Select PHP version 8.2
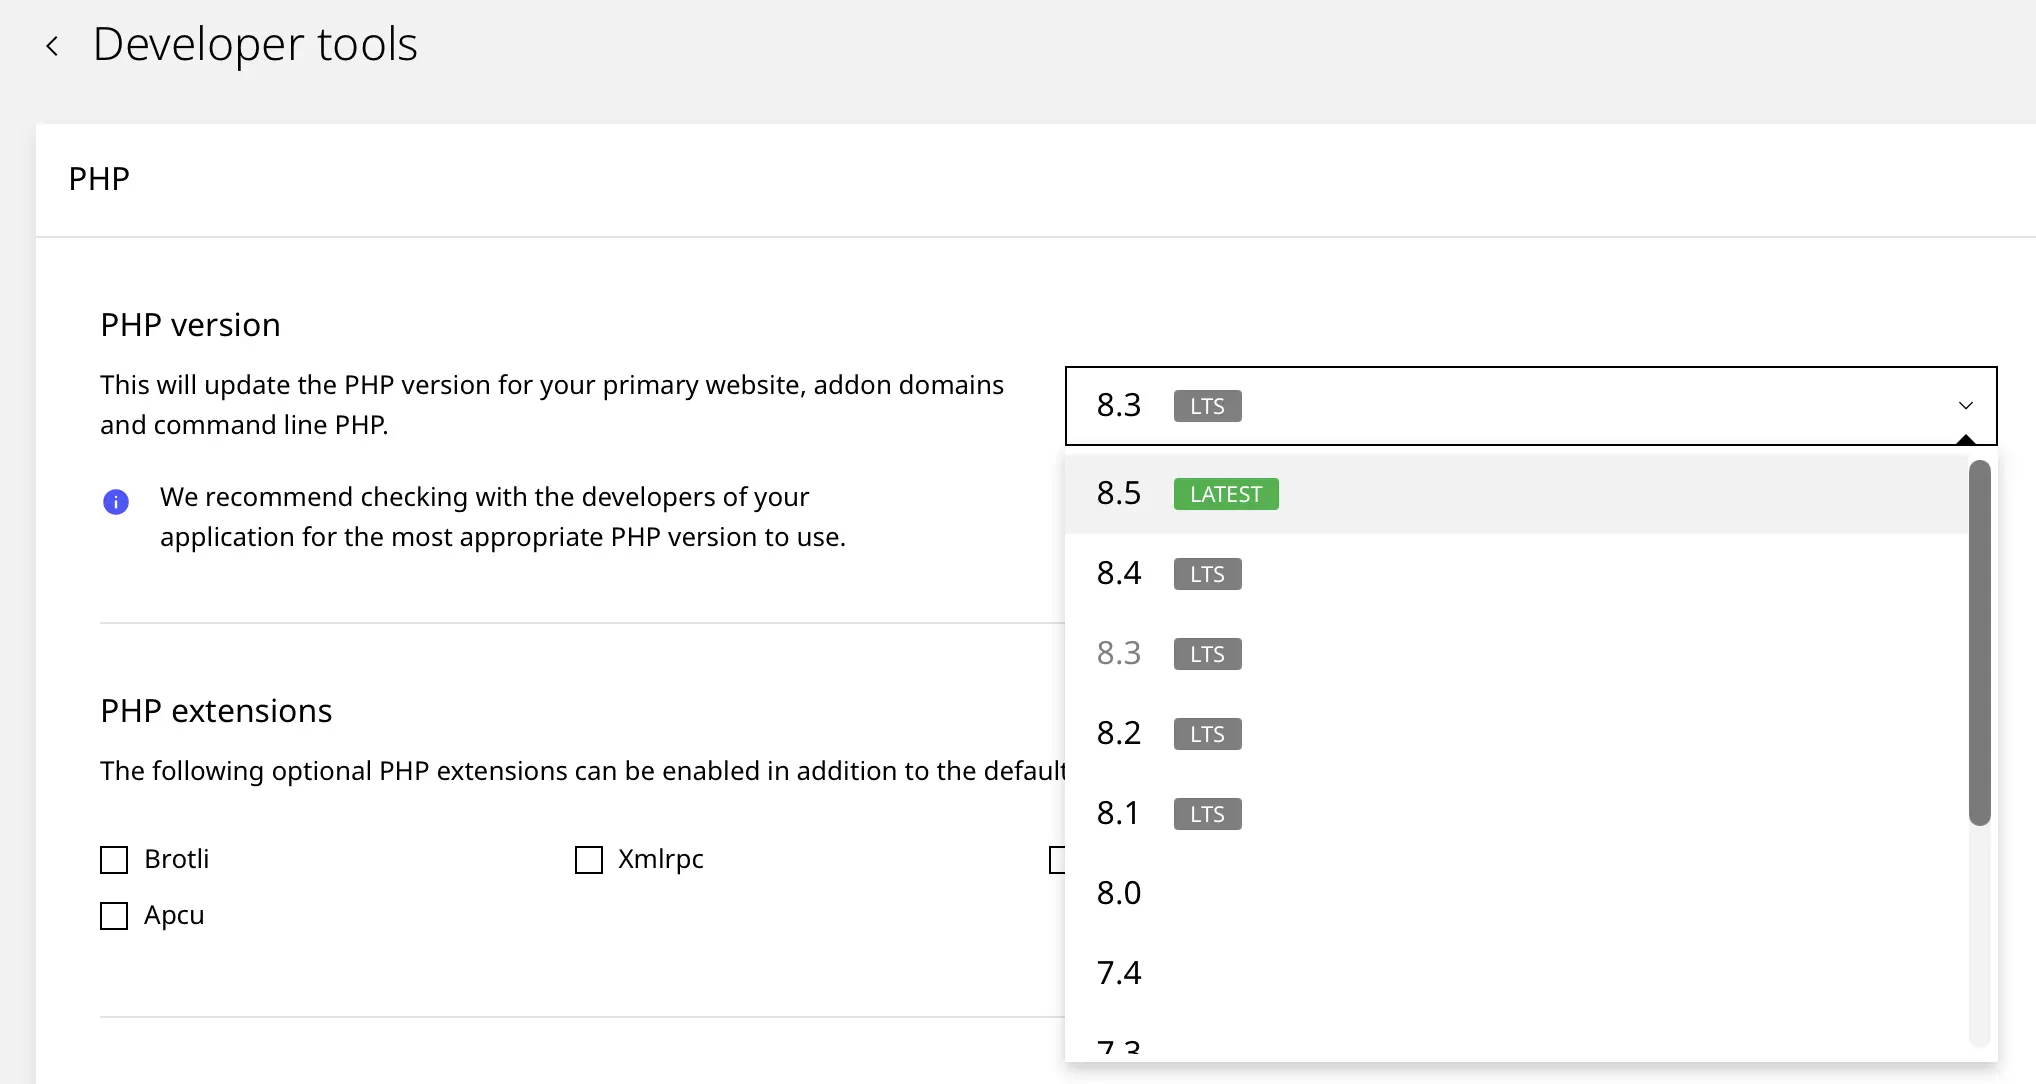2036x1084 pixels. 1118,733
